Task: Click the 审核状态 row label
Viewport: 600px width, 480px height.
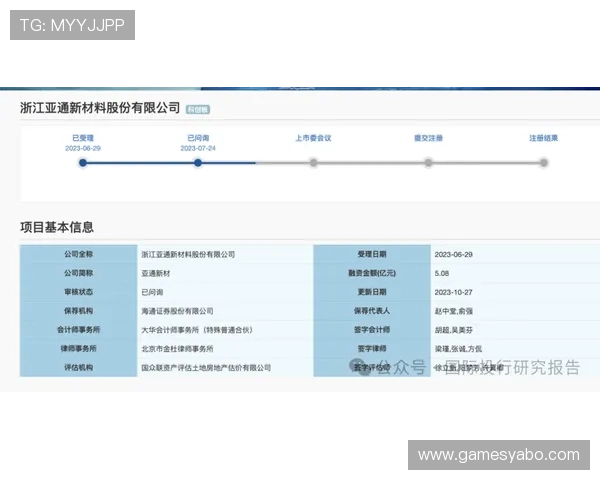Action: pyautogui.click(x=78, y=292)
